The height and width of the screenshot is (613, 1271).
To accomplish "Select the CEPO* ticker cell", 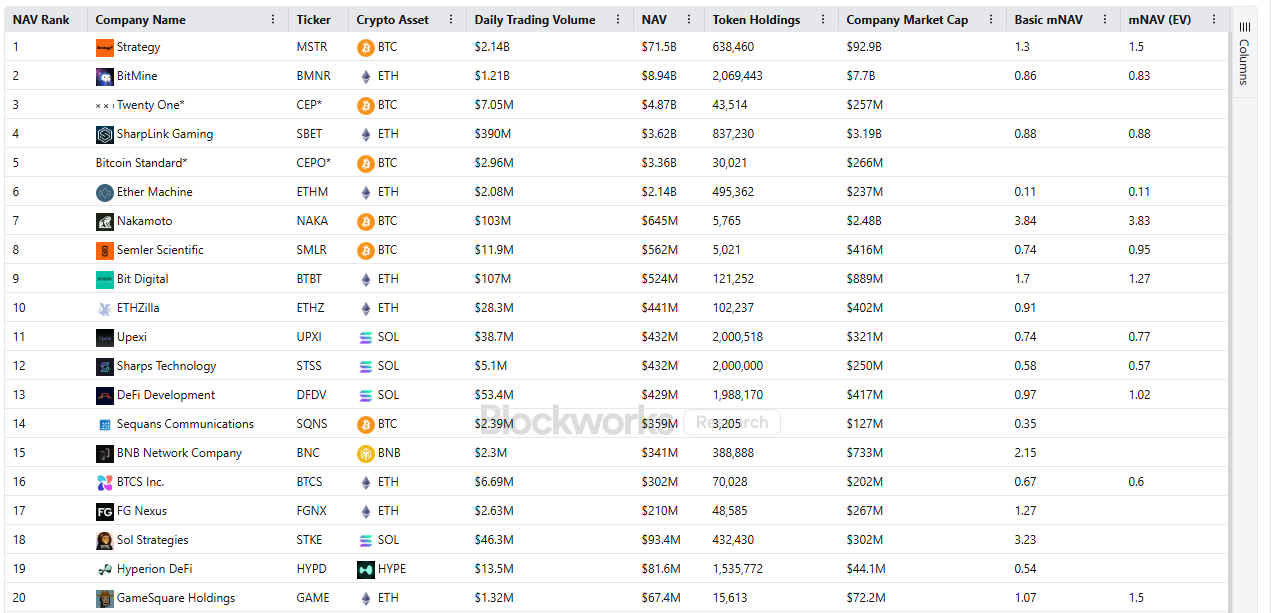I will coord(314,163).
